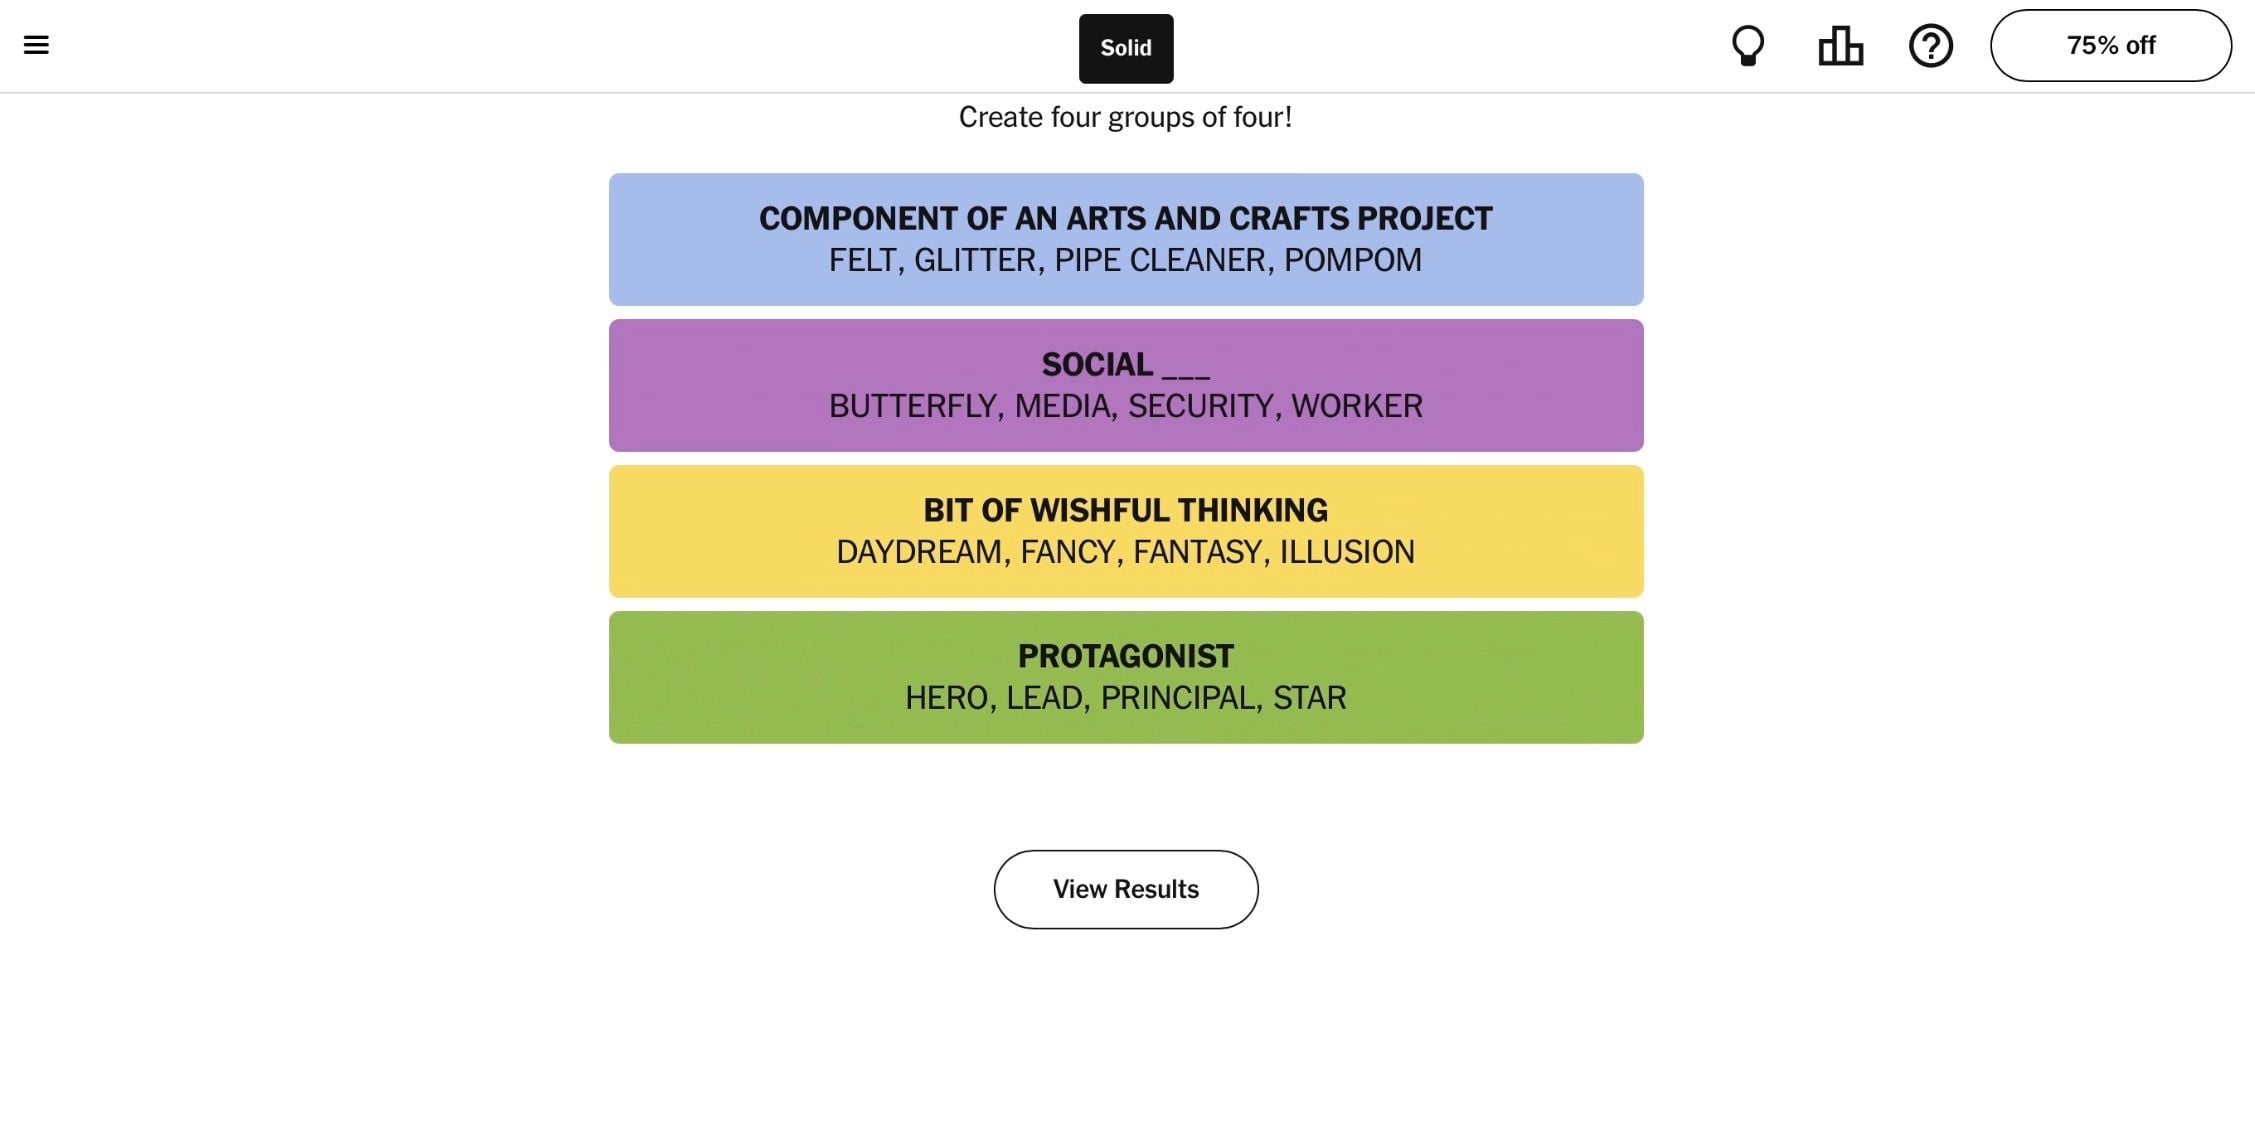This screenshot has height=1134, width=2255.
Task: Click the word DAYDREAM in yellow group
Action: [919, 552]
